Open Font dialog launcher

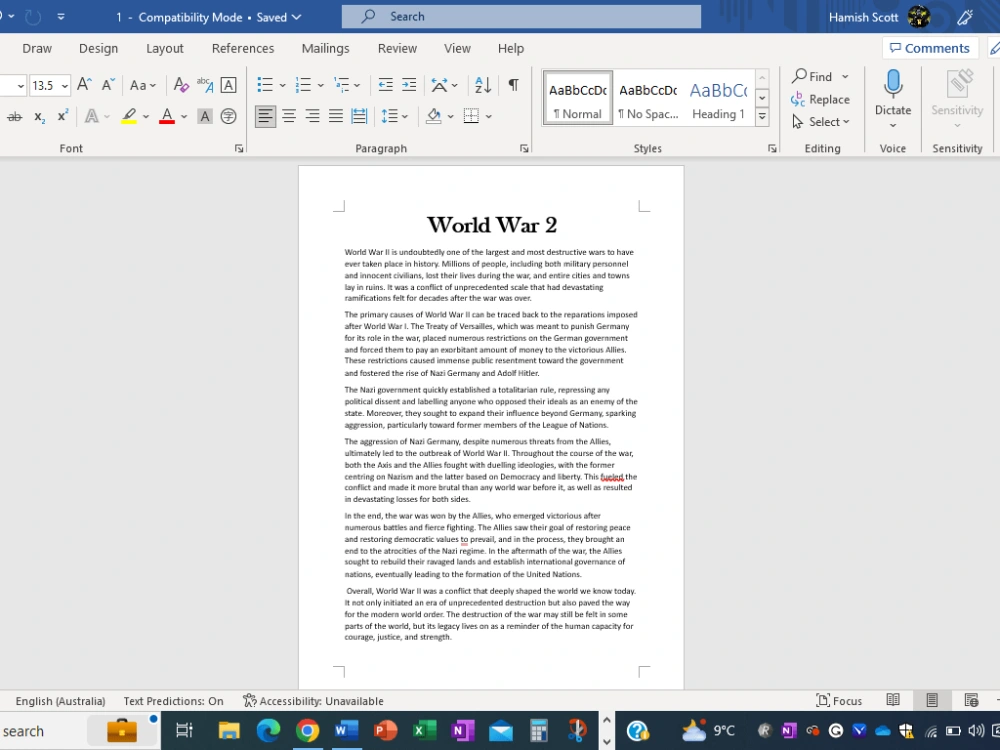coord(239,148)
